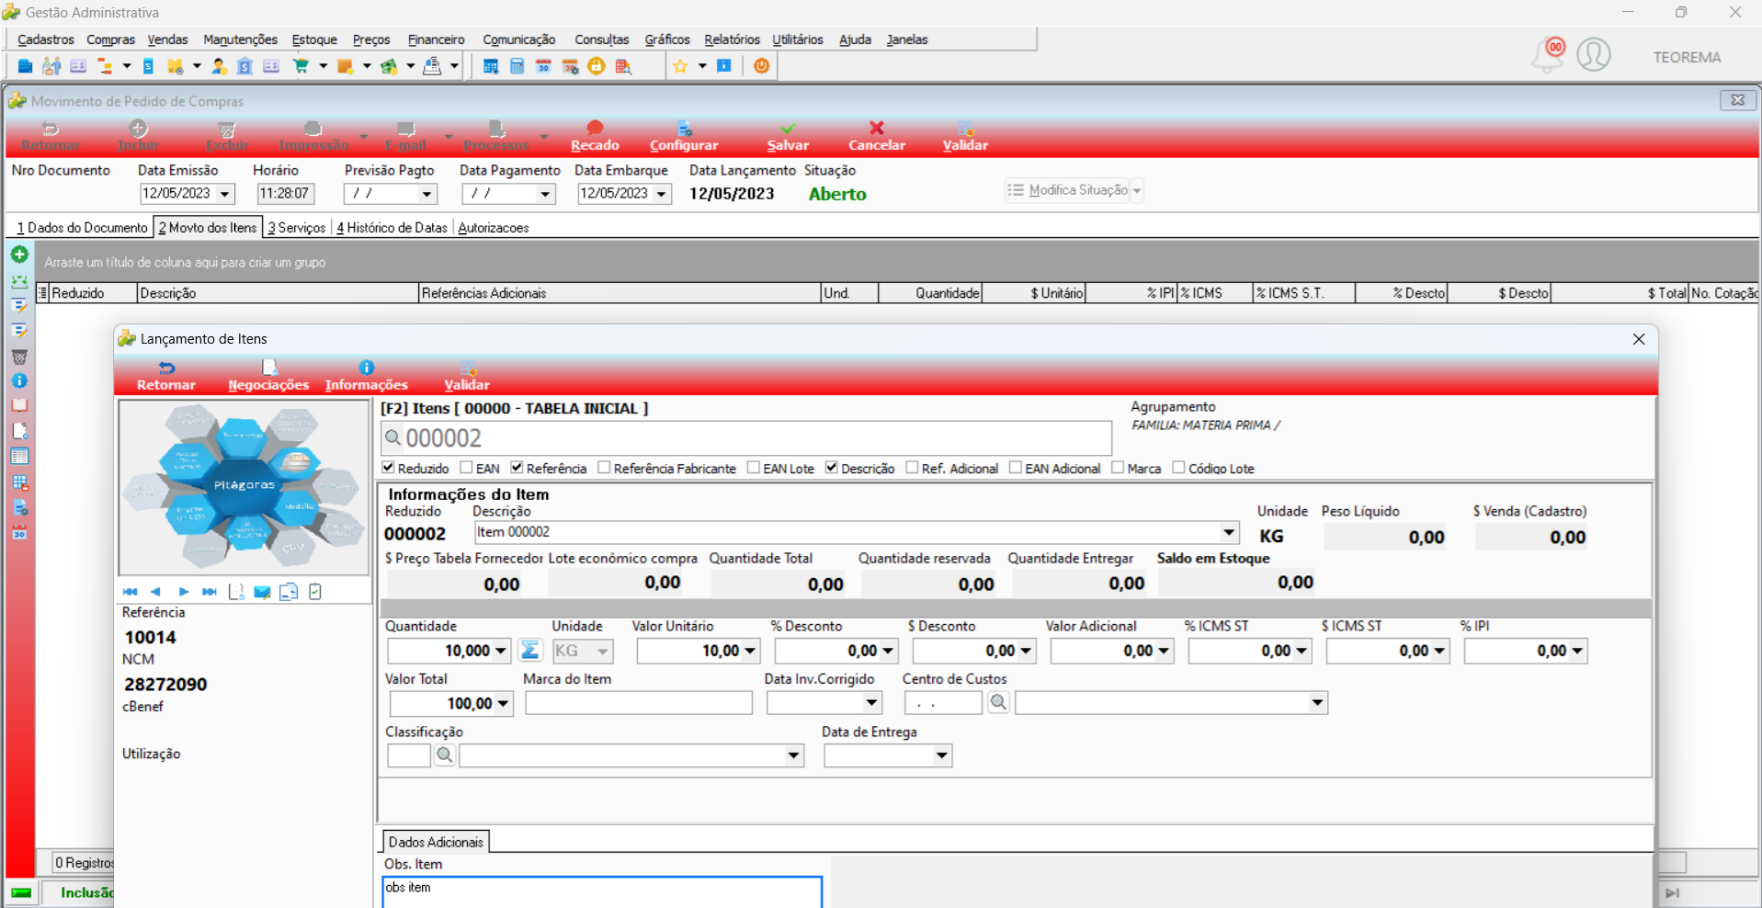The image size is (1762, 908).
Task: Click Informações in Lançamento de Itens
Action: pos(366,376)
